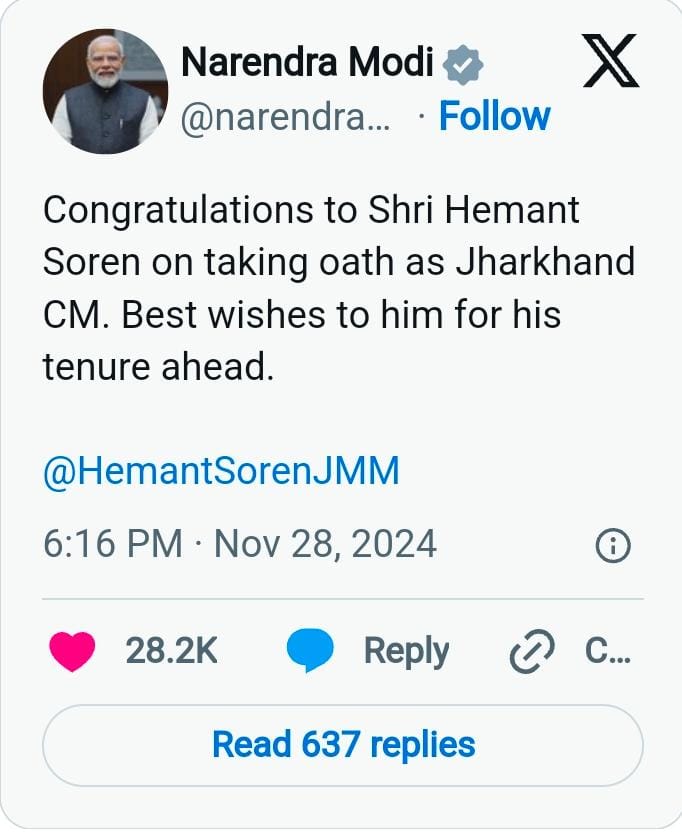Image resolution: width=682 pixels, height=834 pixels.
Task: Click the truncated @narendra... handle
Action: pyautogui.click(x=286, y=117)
